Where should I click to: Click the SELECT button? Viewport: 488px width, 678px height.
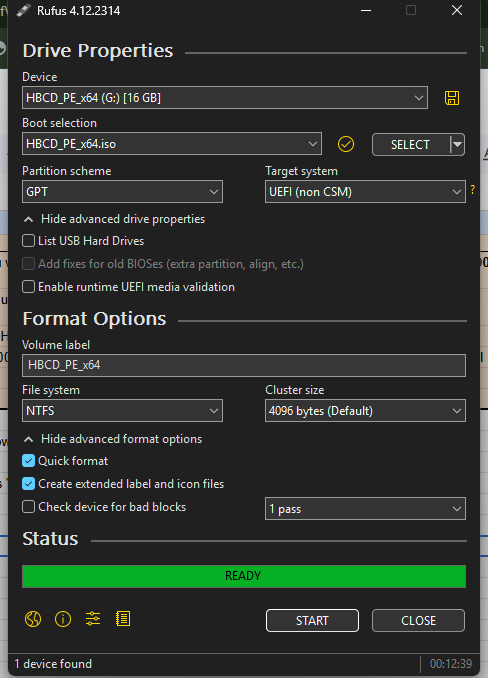(x=411, y=144)
